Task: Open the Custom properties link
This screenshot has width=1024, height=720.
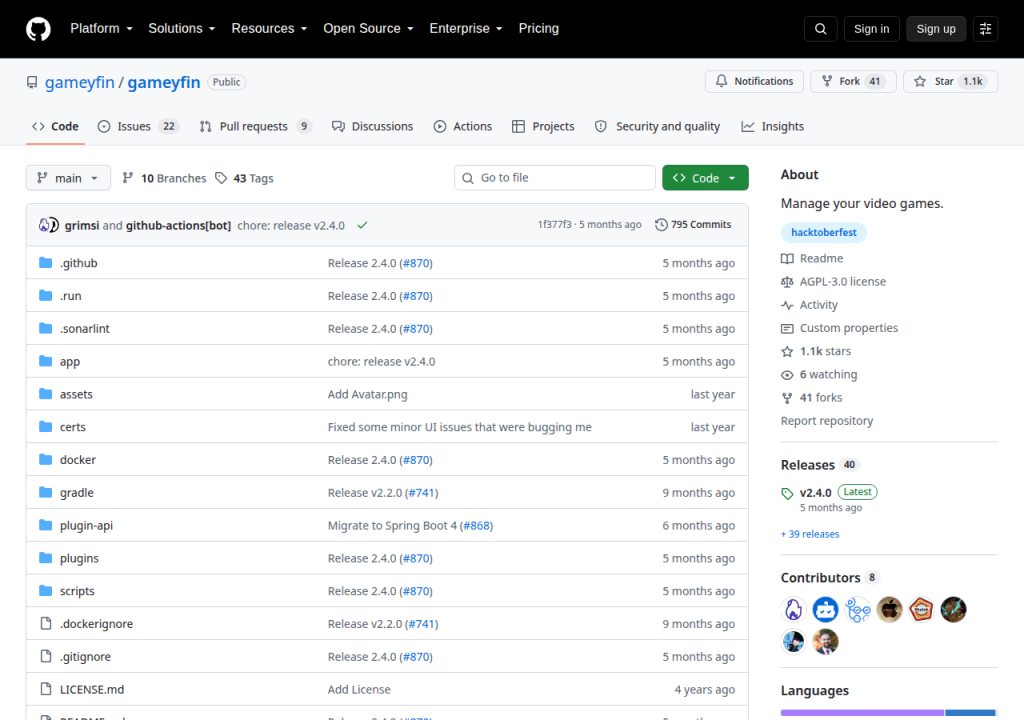Action: [x=840, y=328]
